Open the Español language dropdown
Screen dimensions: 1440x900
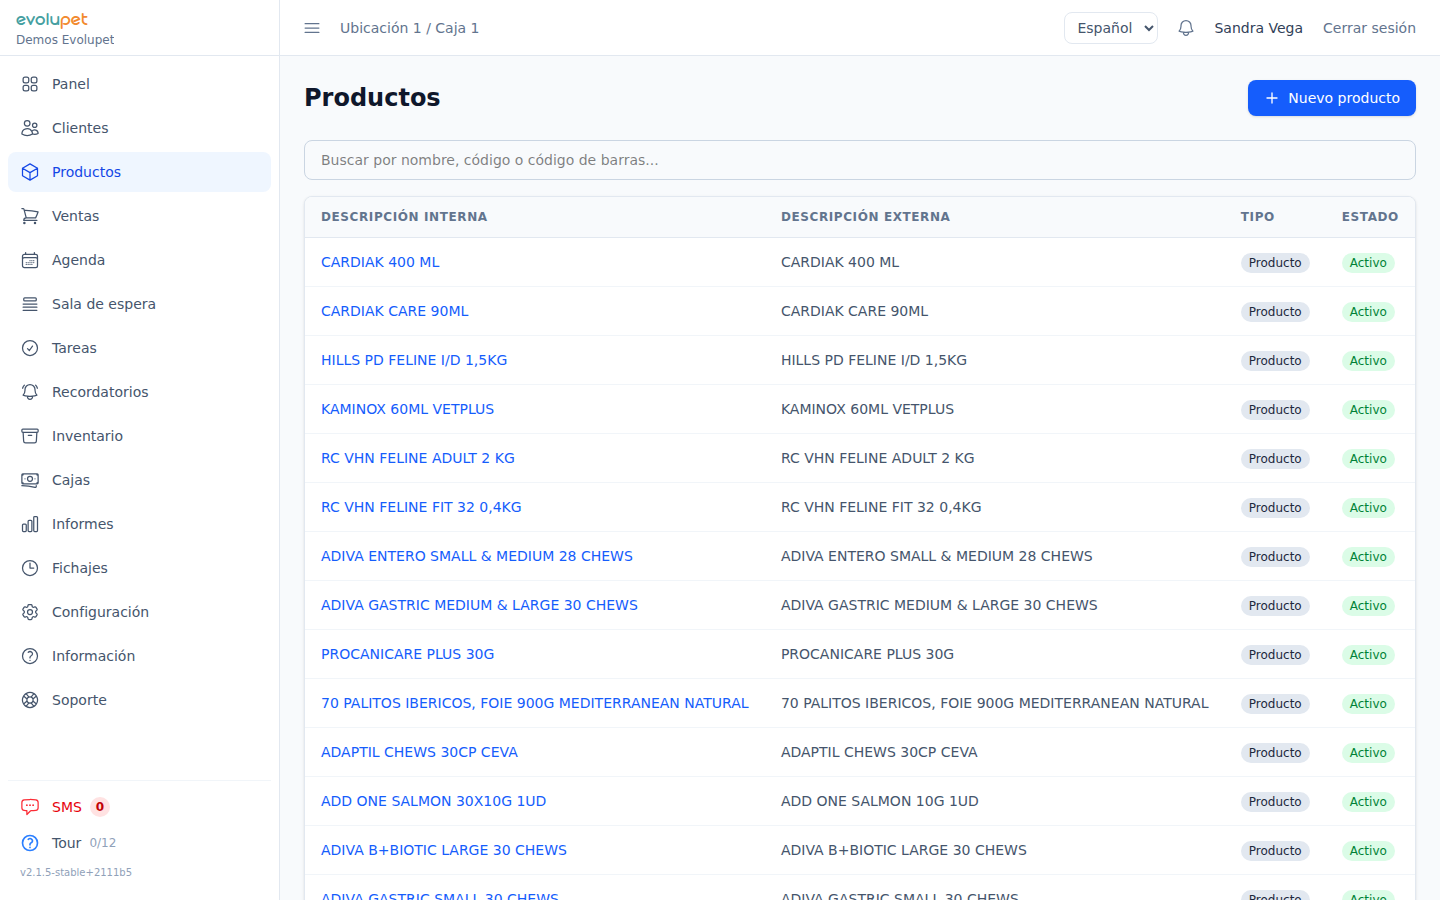point(1110,28)
